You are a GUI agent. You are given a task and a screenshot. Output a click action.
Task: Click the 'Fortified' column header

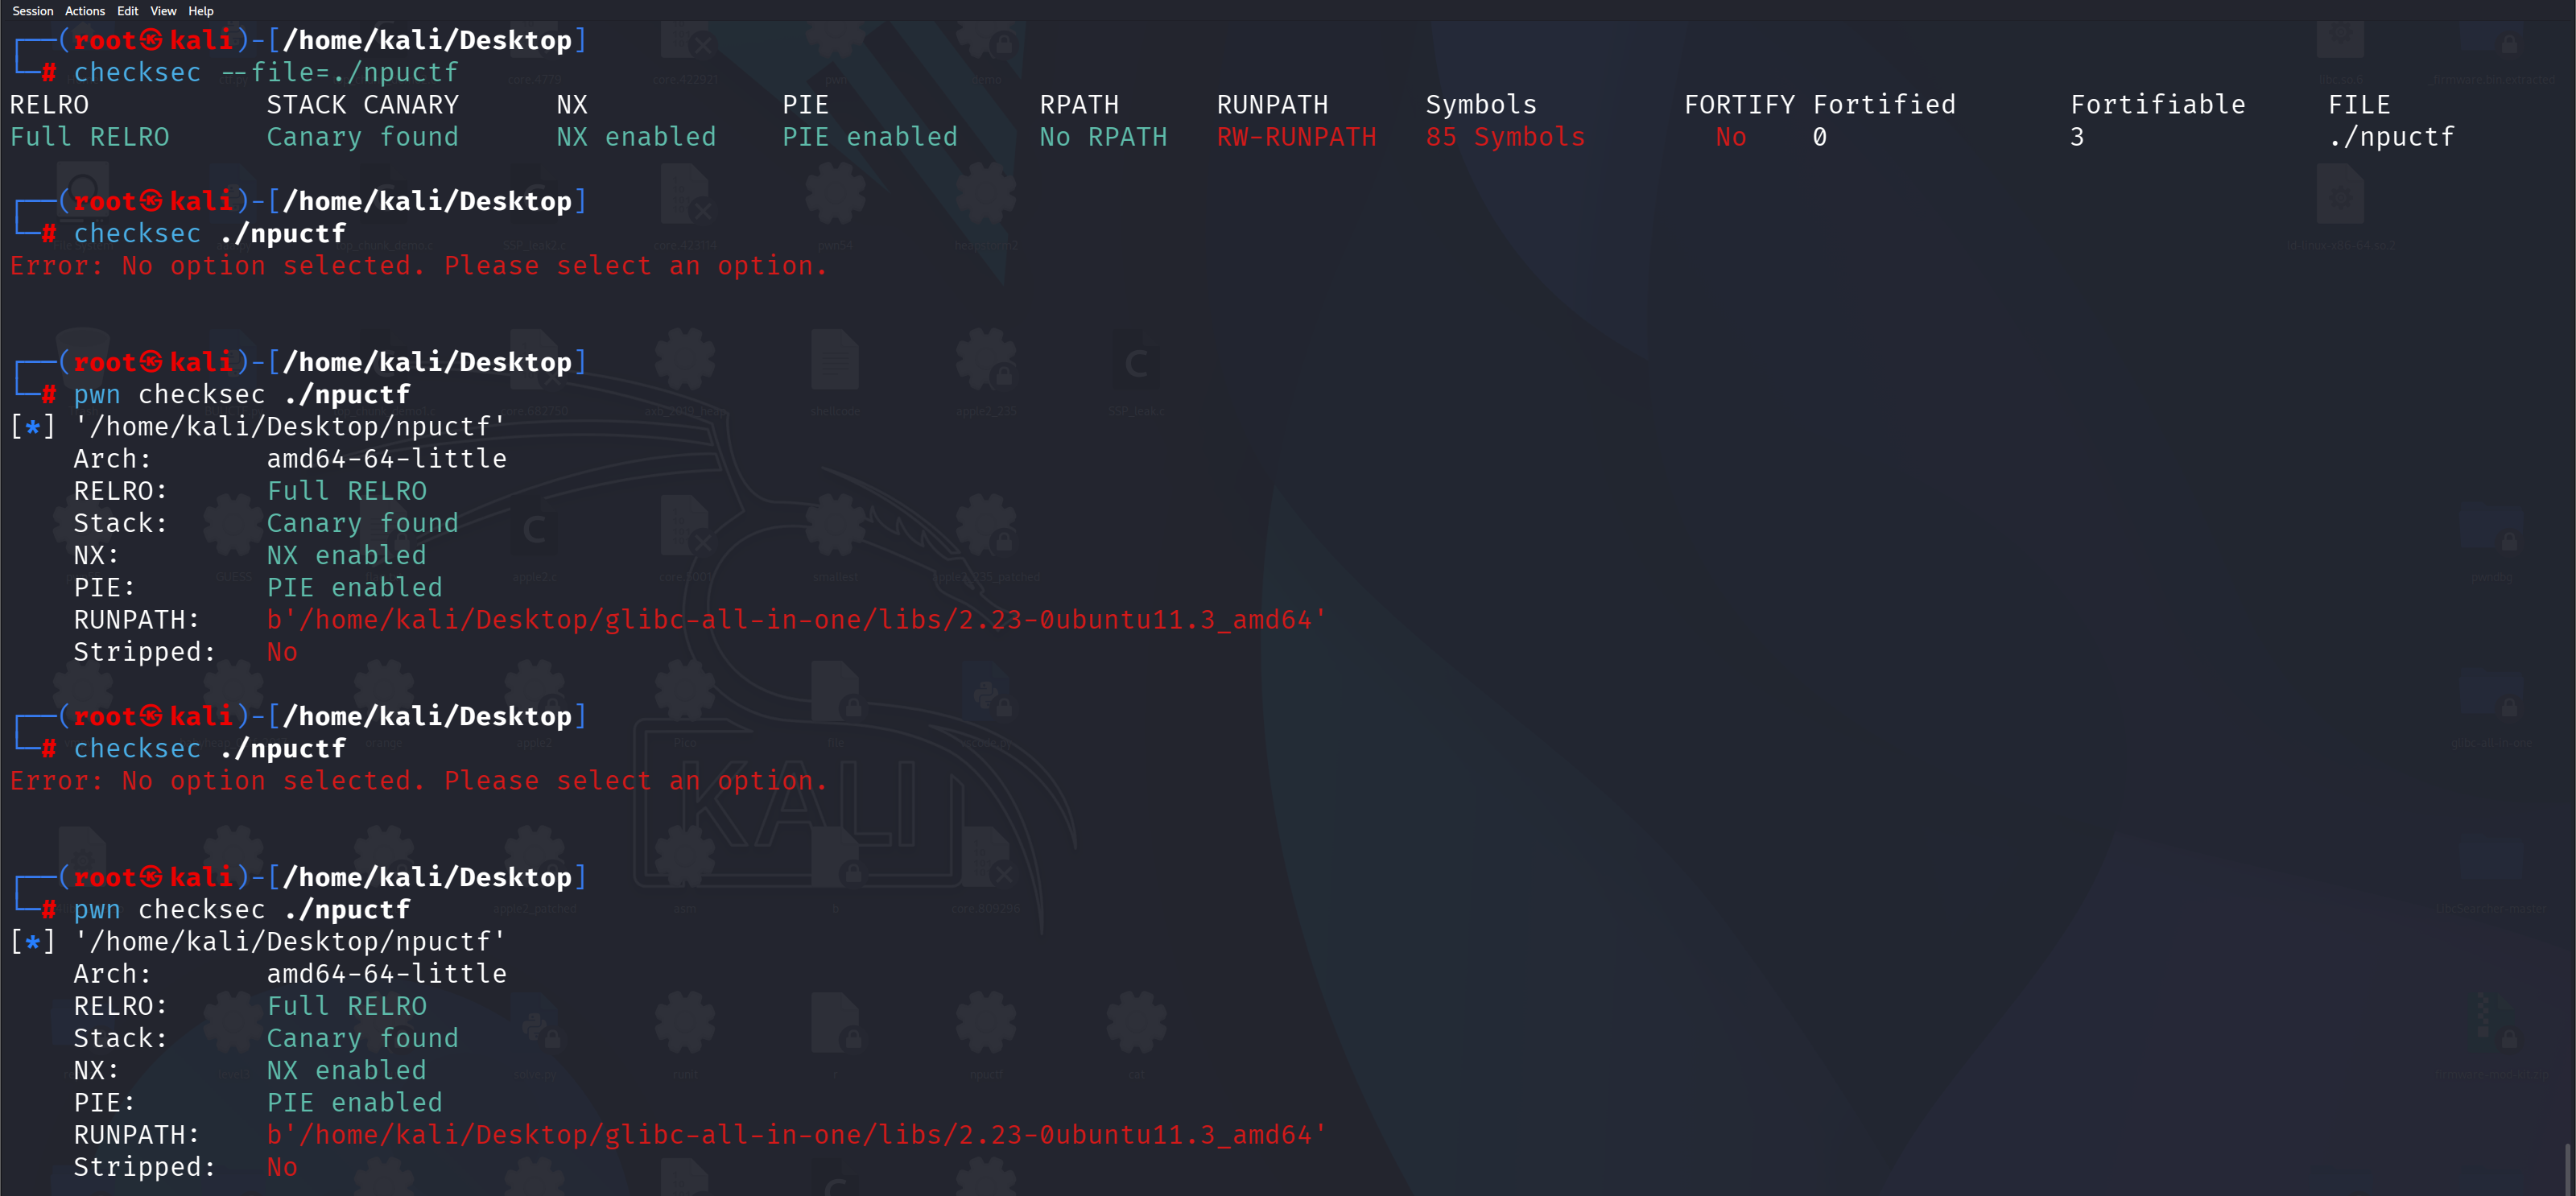pyautogui.click(x=1884, y=105)
